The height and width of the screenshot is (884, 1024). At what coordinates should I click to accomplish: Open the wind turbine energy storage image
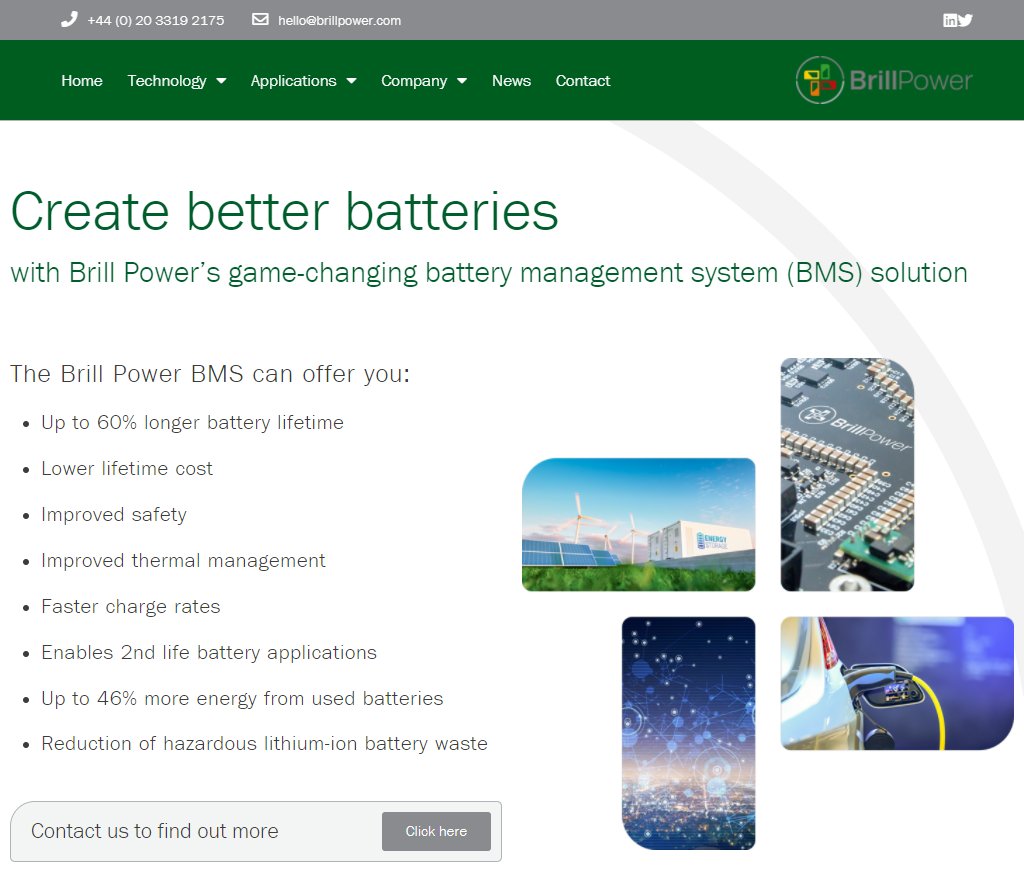pyautogui.click(x=639, y=525)
